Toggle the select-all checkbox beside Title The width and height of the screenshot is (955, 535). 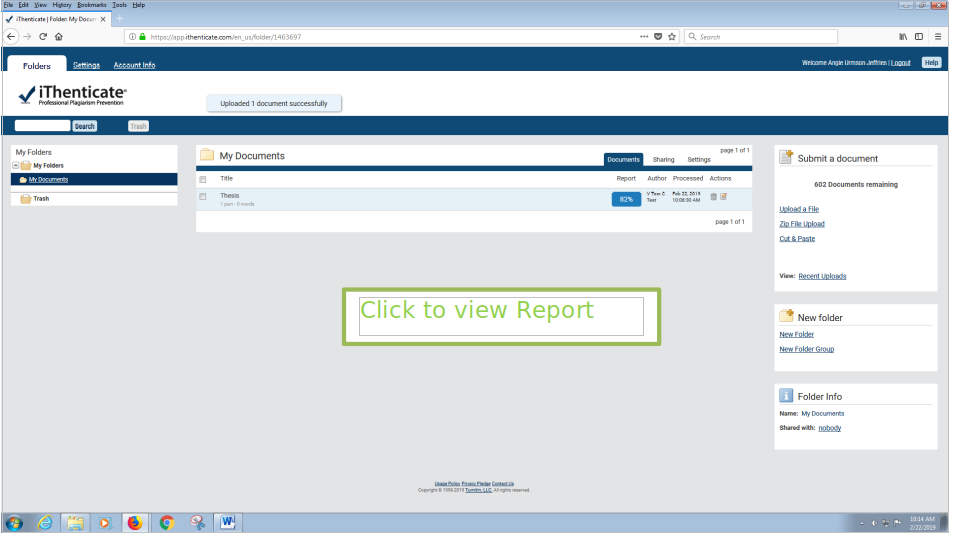pyautogui.click(x=203, y=179)
